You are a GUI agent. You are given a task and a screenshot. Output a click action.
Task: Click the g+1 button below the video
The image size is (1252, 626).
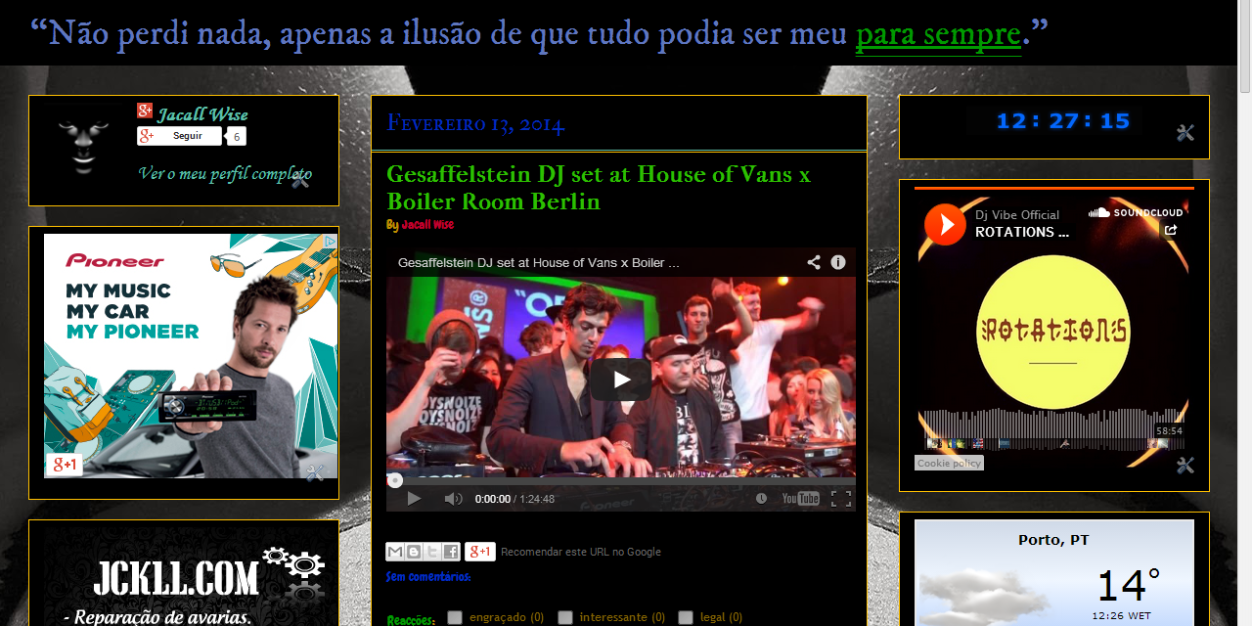click(480, 552)
